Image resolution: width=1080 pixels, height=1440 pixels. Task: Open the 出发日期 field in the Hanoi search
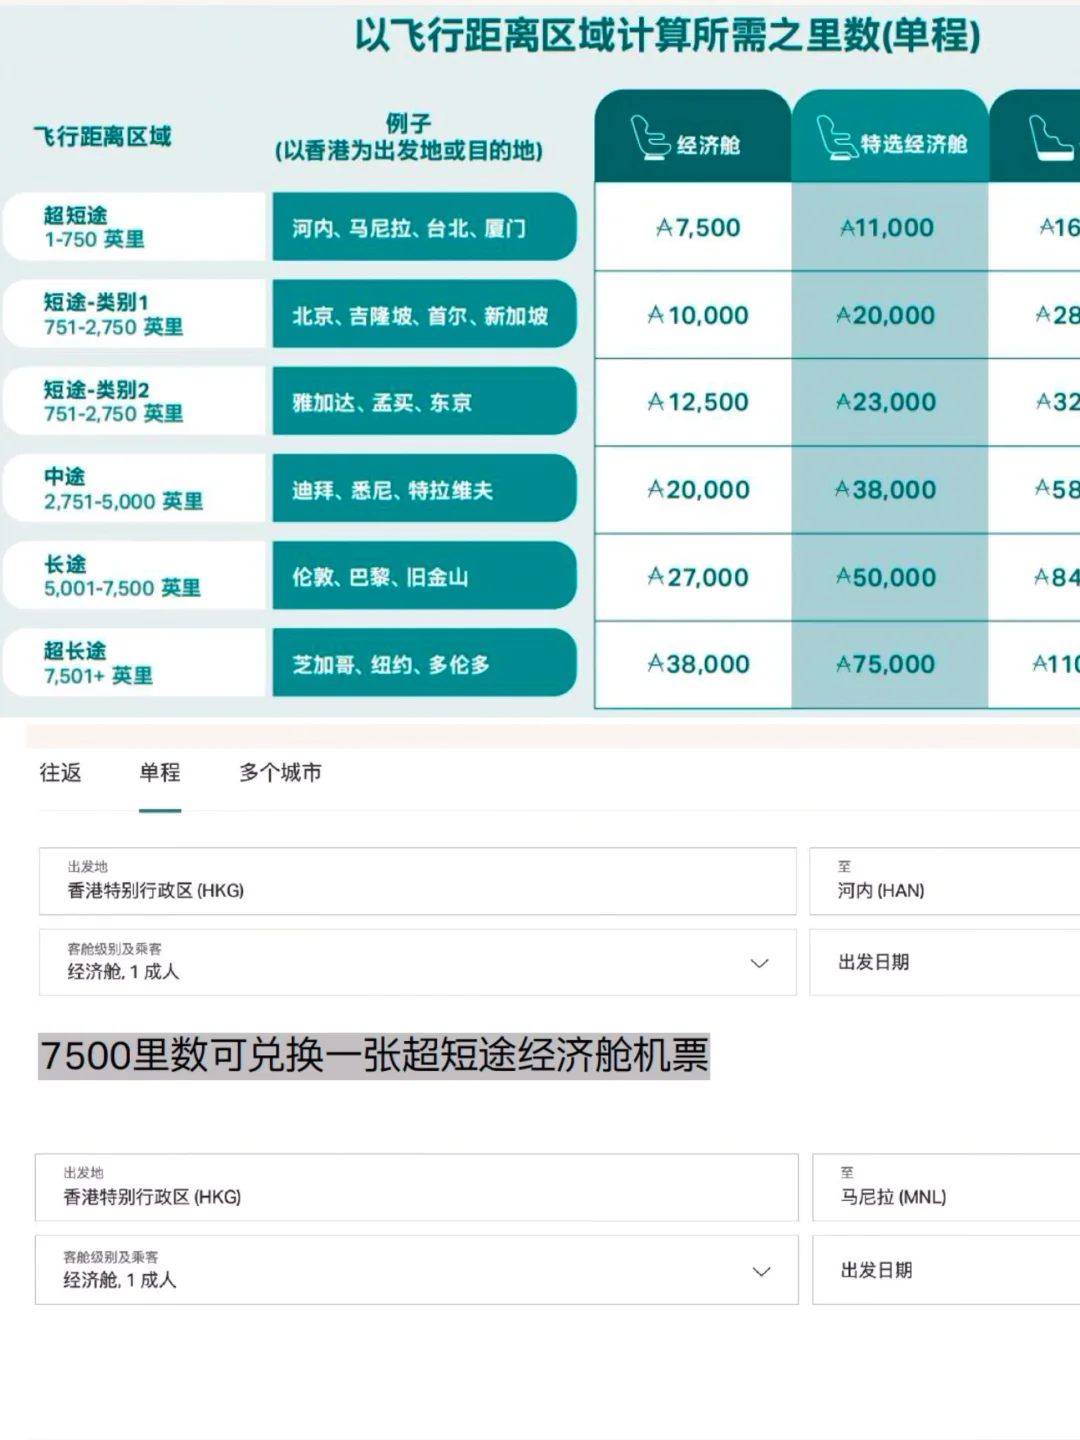(940, 962)
